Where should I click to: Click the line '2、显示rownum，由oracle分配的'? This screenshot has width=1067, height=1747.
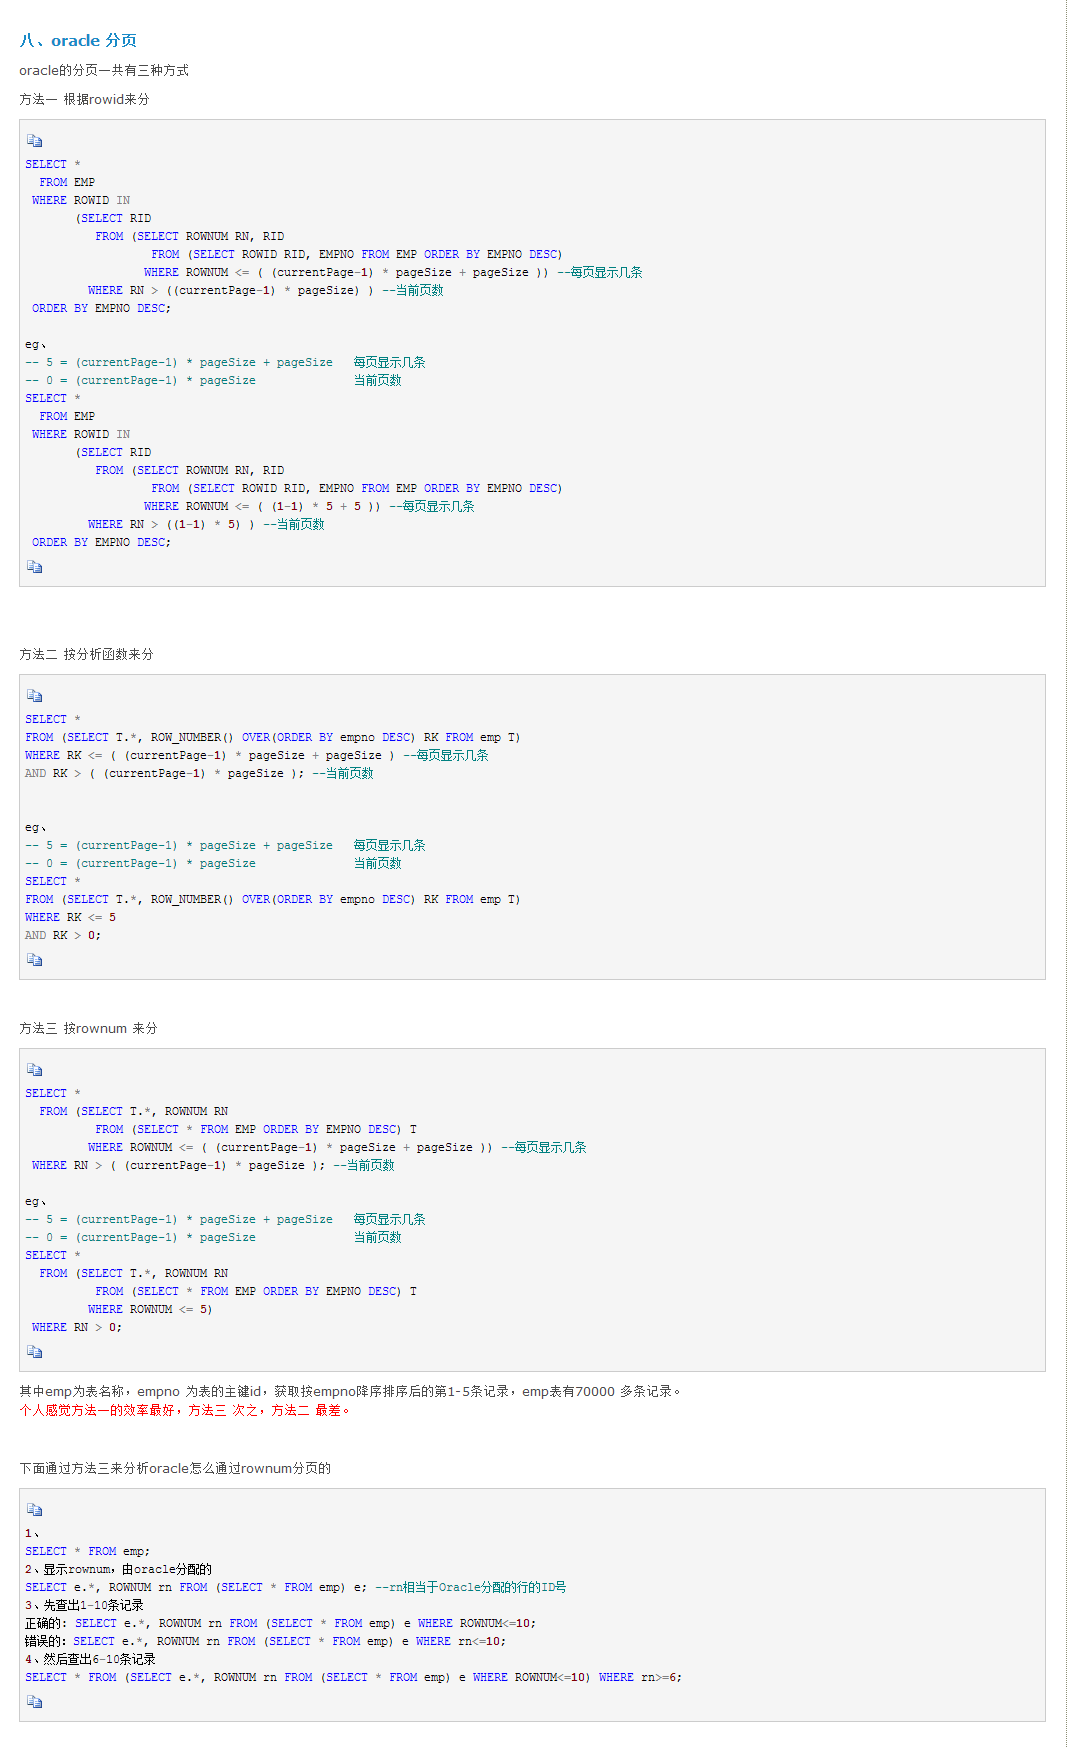(x=118, y=1569)
